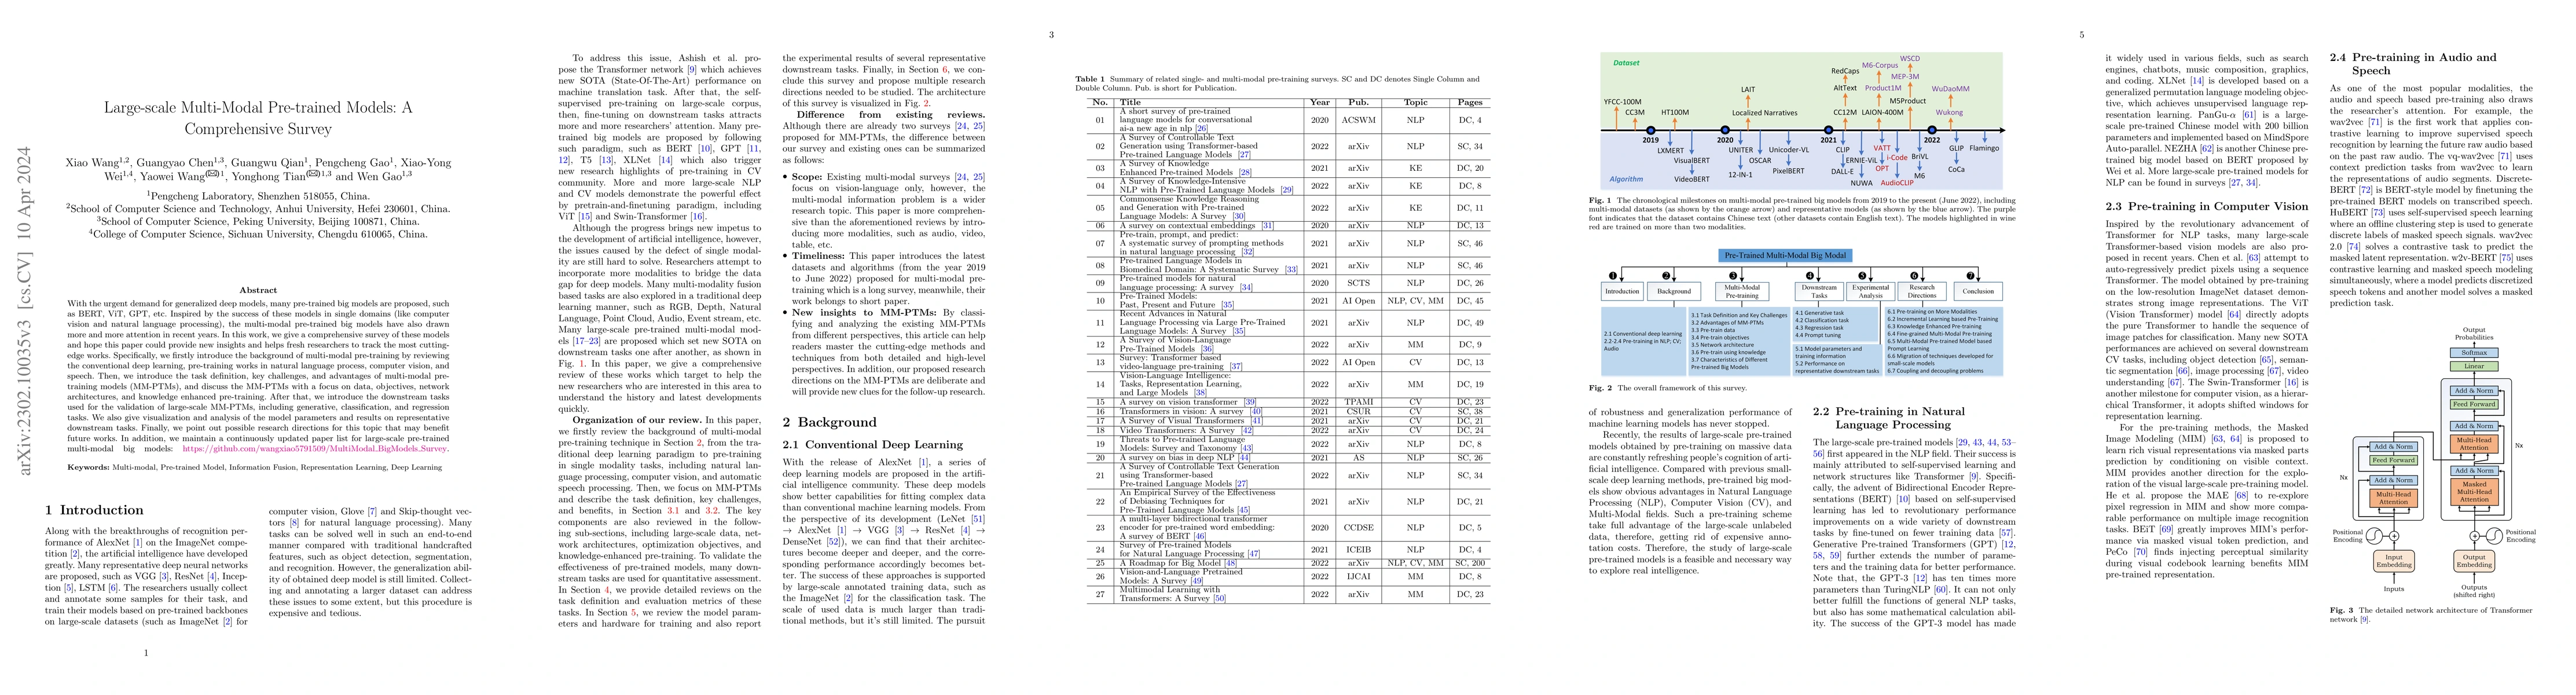2576x695 pixels.
Task: Click the 'Multi-Modal Pre-training' box in Fig. 2
Action: point(1742,291)
